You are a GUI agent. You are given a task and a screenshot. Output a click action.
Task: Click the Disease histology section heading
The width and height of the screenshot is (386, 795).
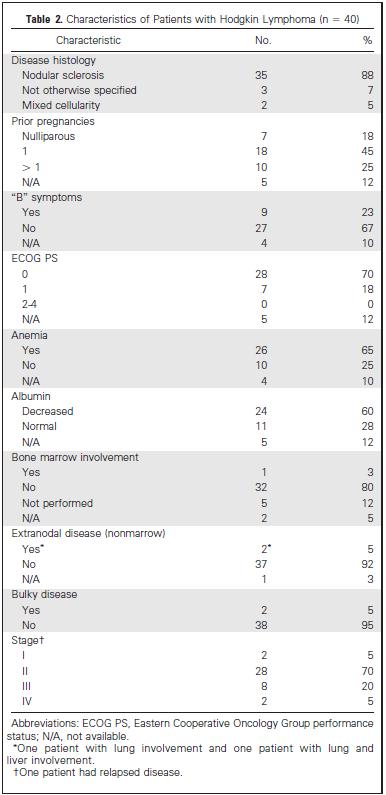pos(53,60)
